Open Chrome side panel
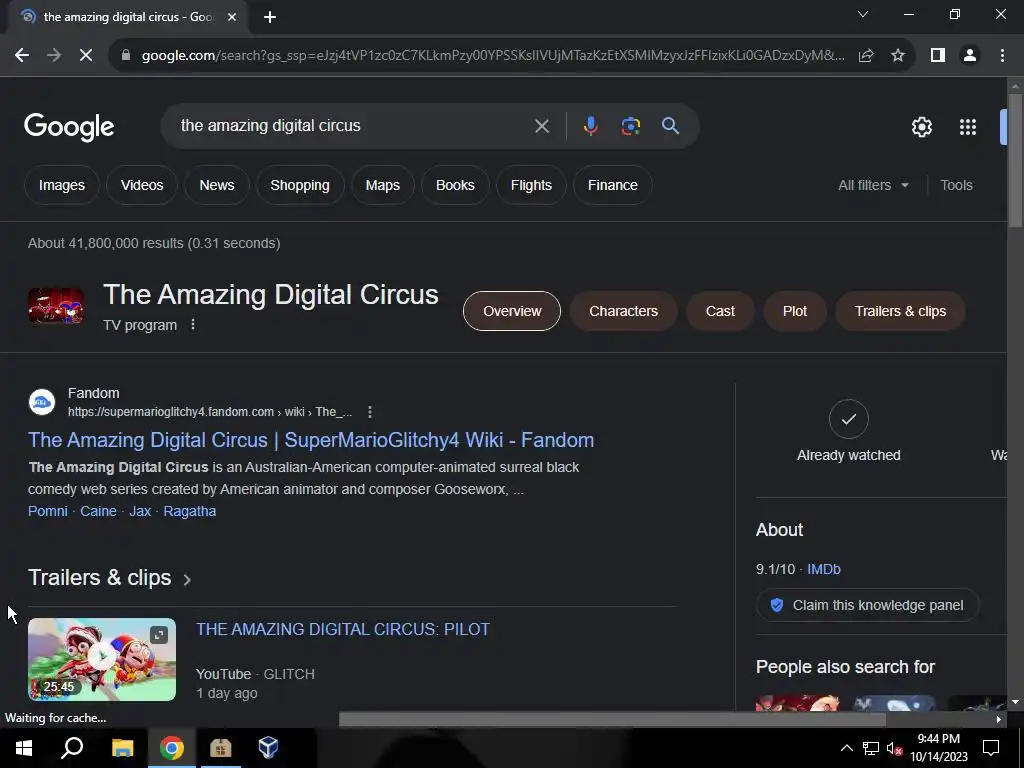 point(938,56)
